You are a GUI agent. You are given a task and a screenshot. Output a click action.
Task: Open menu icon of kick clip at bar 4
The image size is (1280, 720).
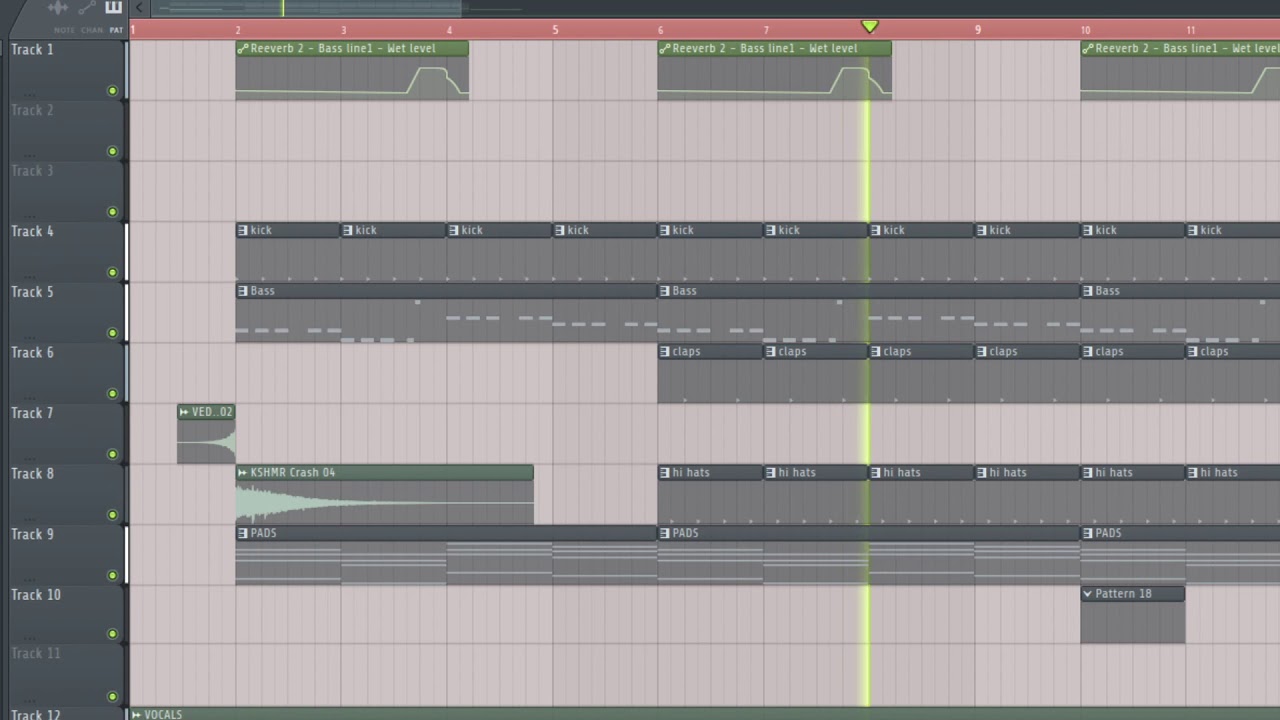point(454,230)
